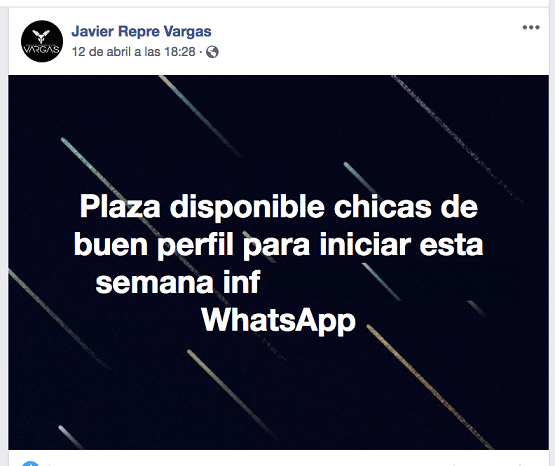Click the VARGAS wordmark in the avatar

(x=41, y=50)
